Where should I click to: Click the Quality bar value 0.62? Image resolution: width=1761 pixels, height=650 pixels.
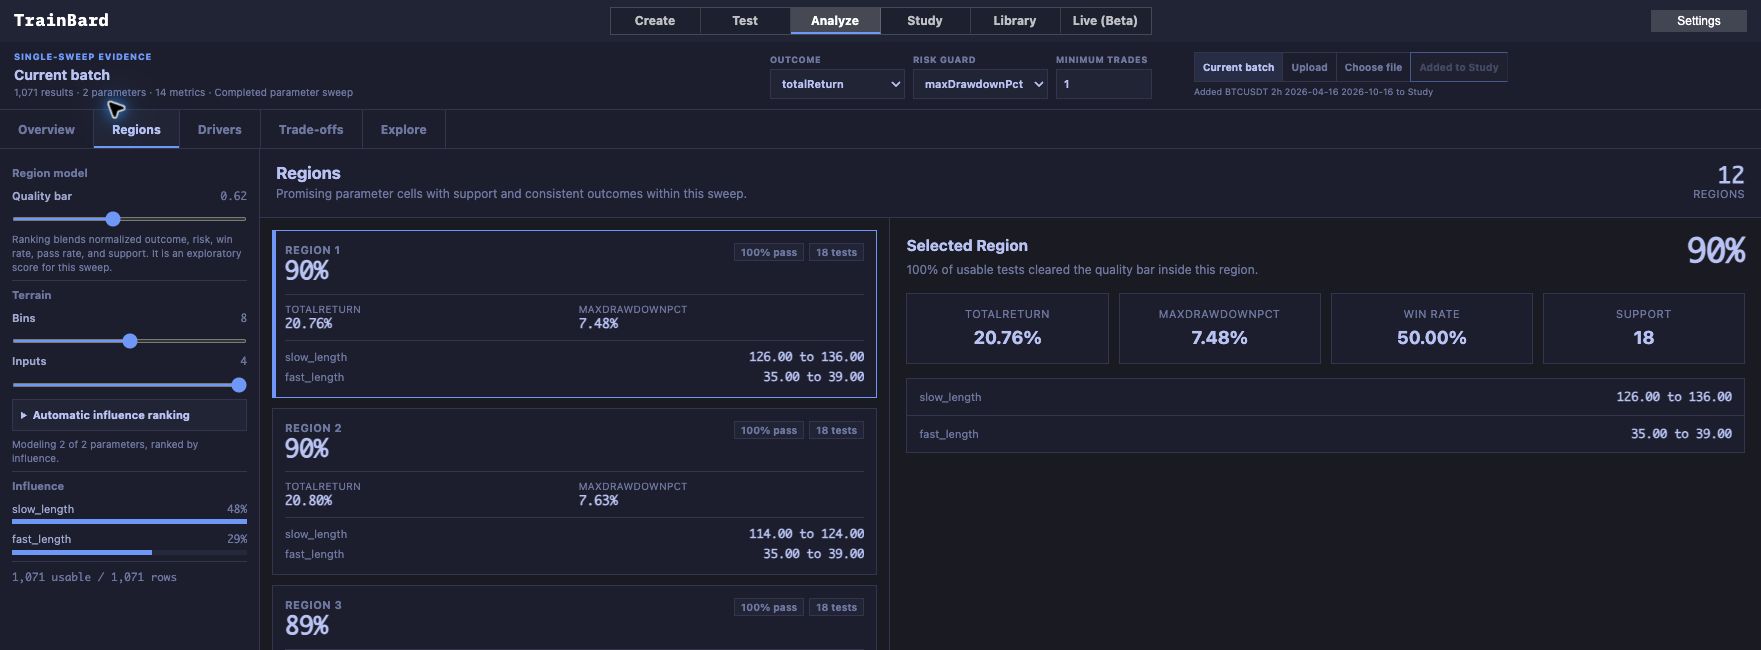[x=233, y=197]
